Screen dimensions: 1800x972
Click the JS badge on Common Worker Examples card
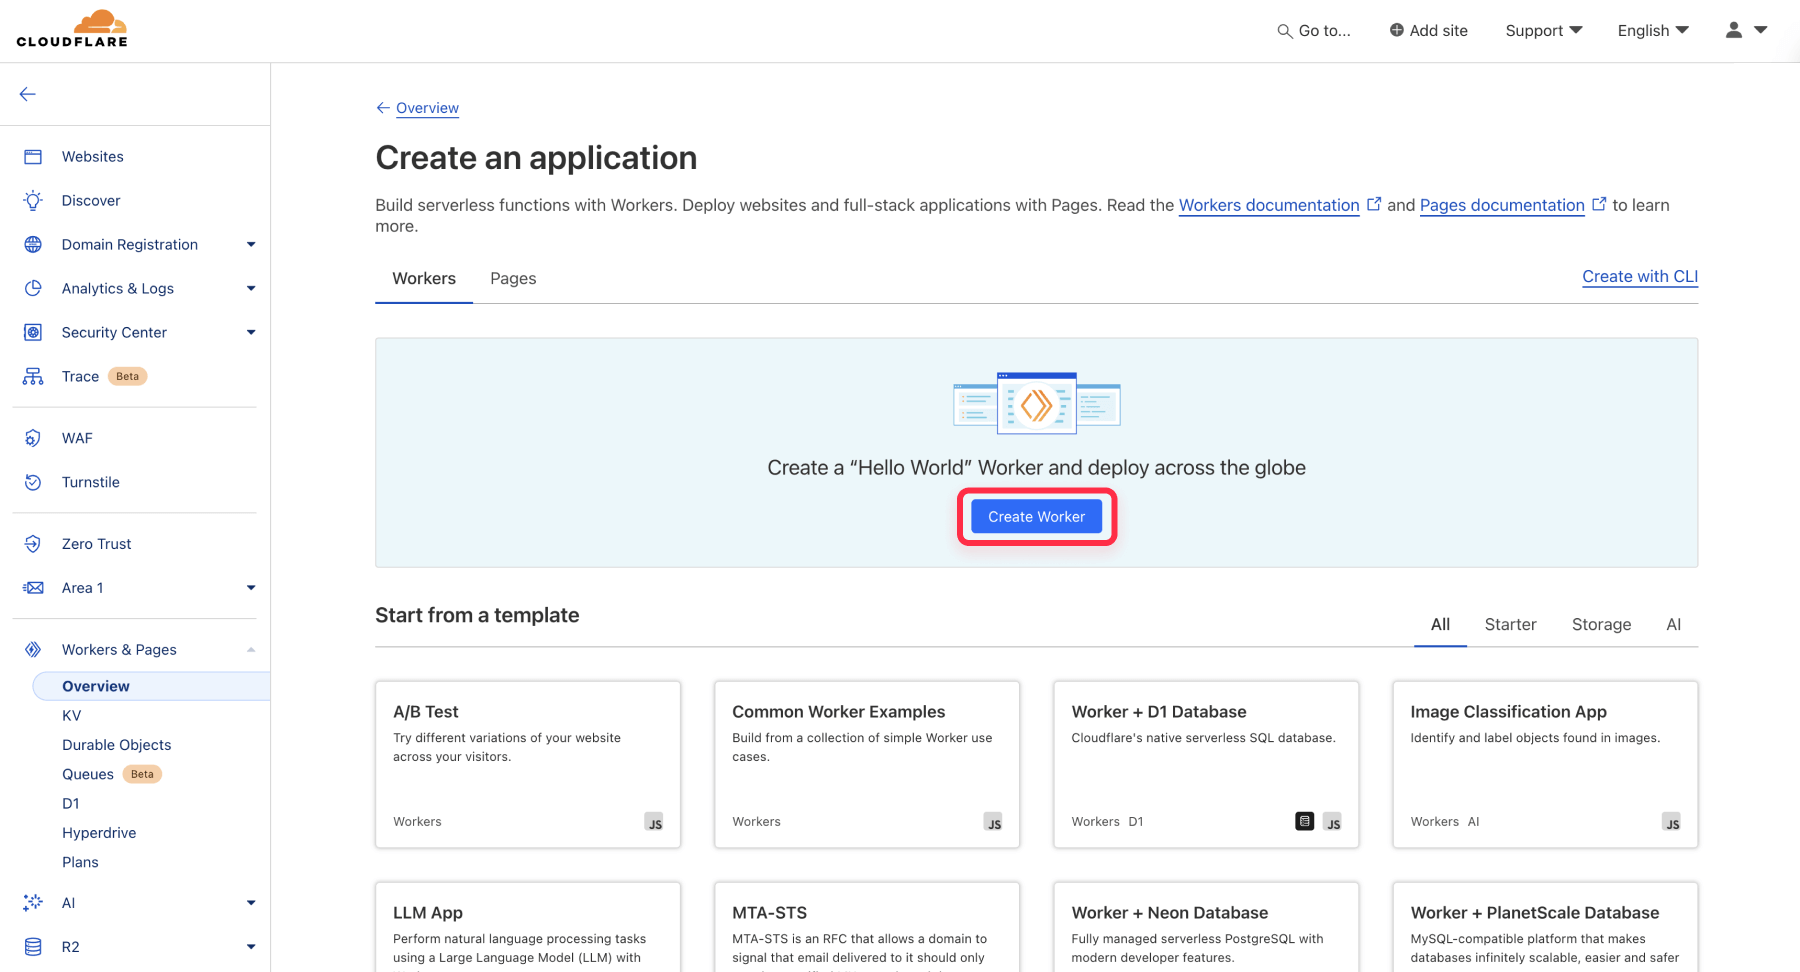click(993, 822)
